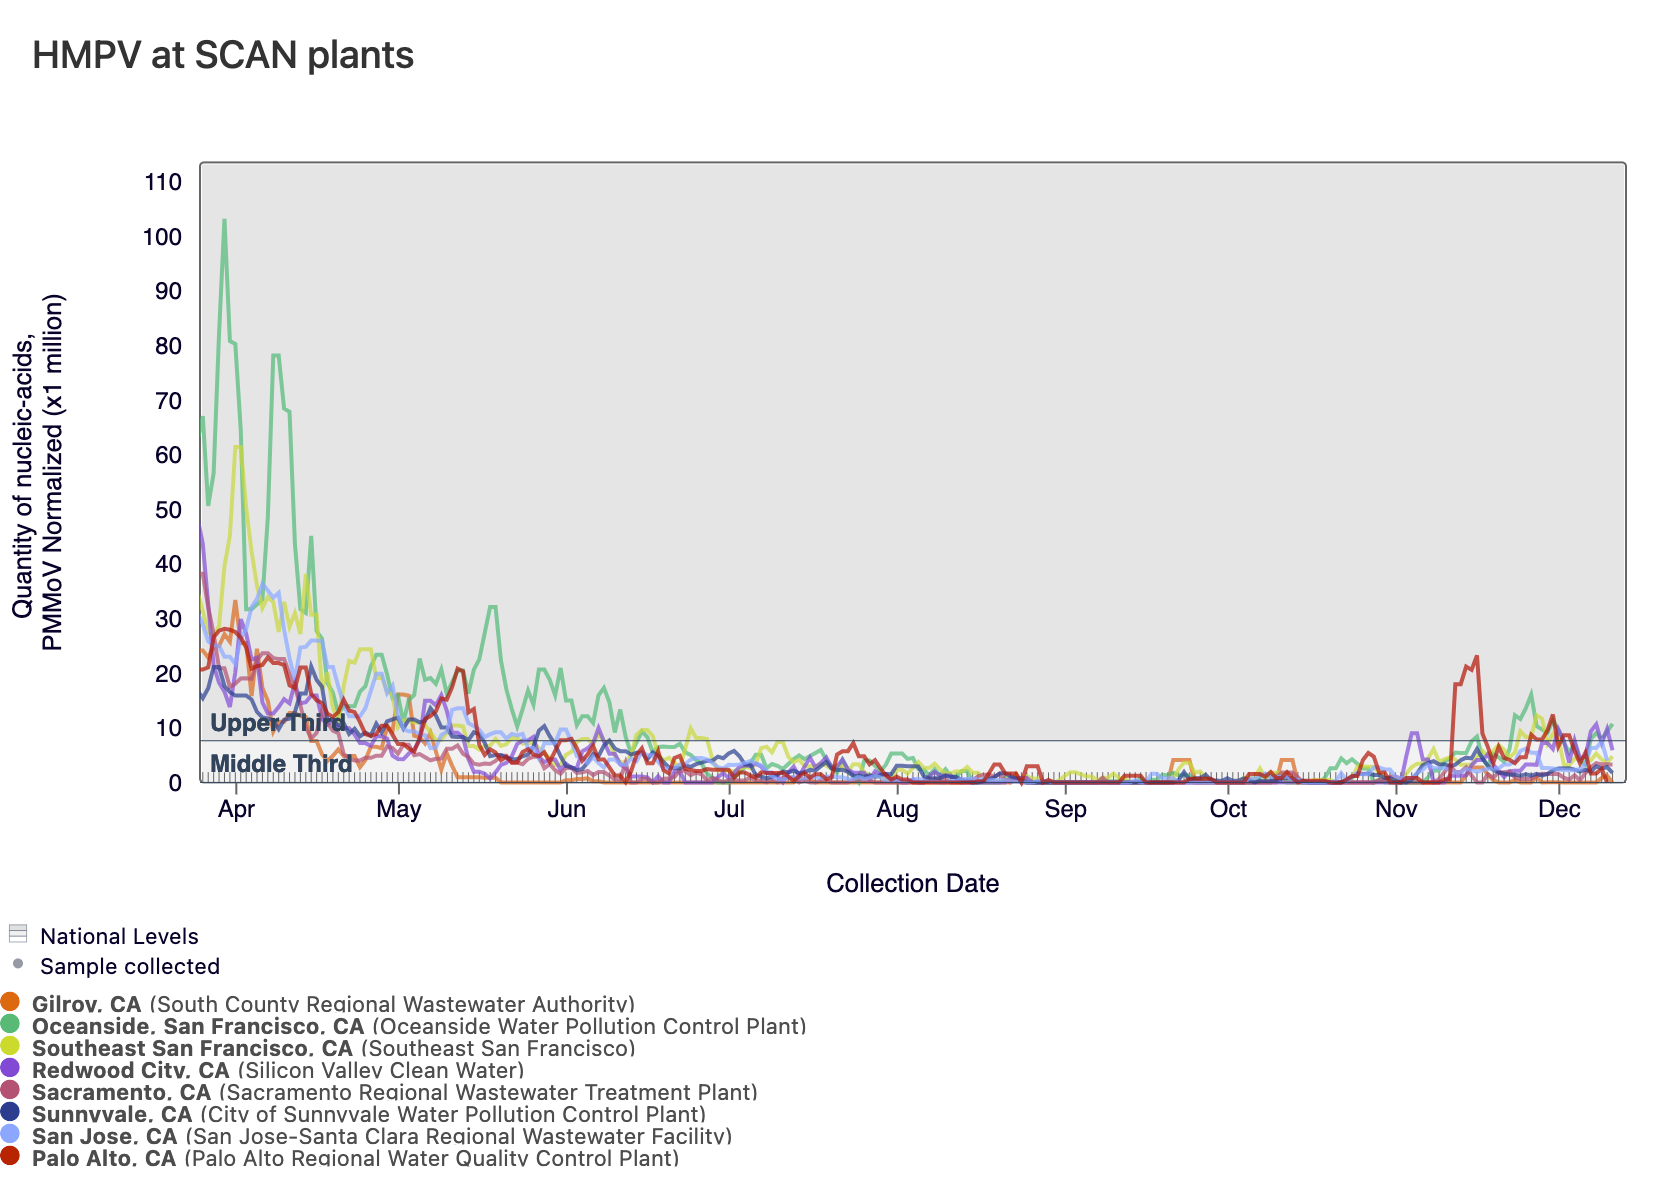Click the dark red Palo Alto legend dot
Image resolution: width=1666 pixels, height=1184 pixels.
[10, 1156]
